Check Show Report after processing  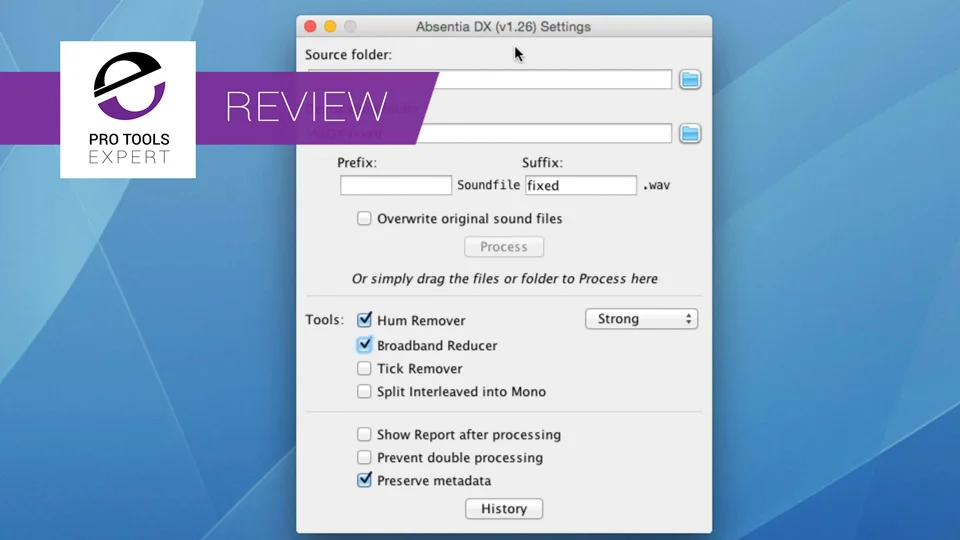tap(364, 434)
